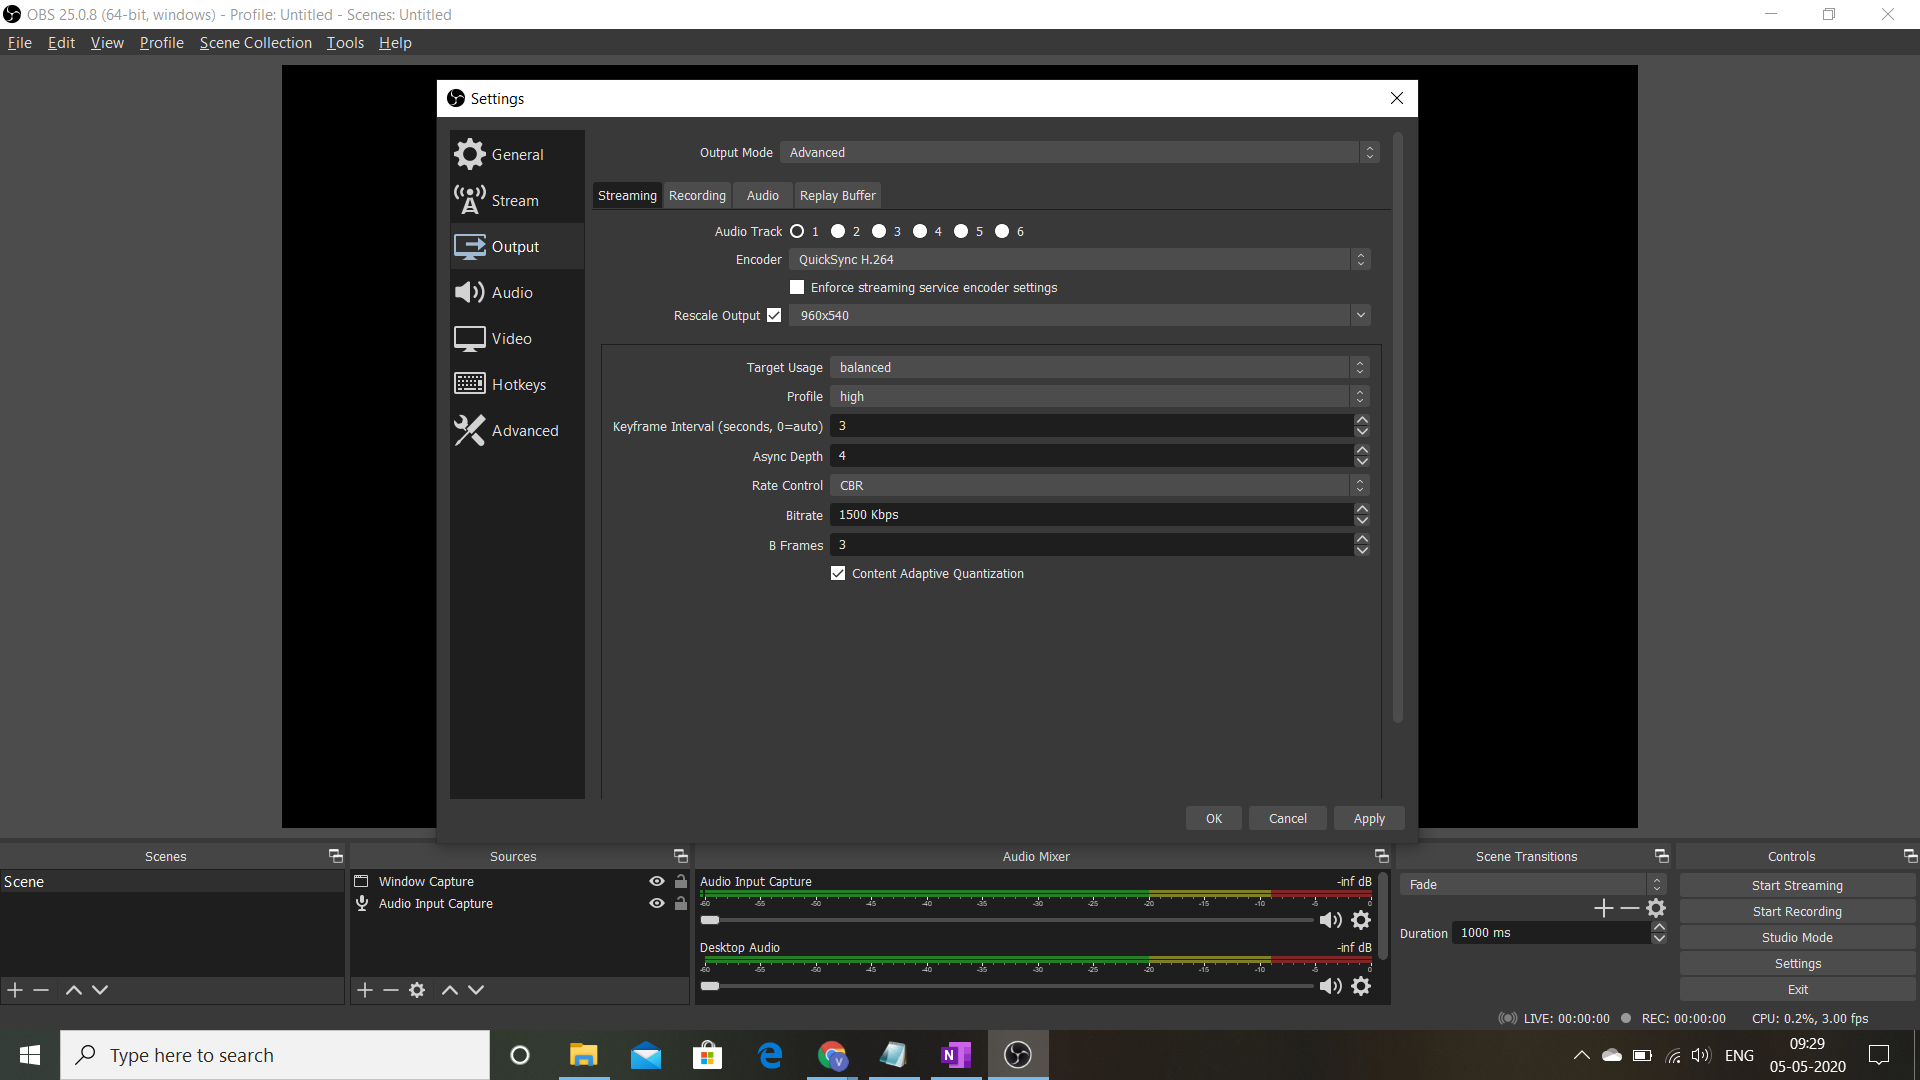Increase the Bitrate value with up arrow
Screen dimensions: 1920x1080
pyautogui.click(x=1362, y=509)
